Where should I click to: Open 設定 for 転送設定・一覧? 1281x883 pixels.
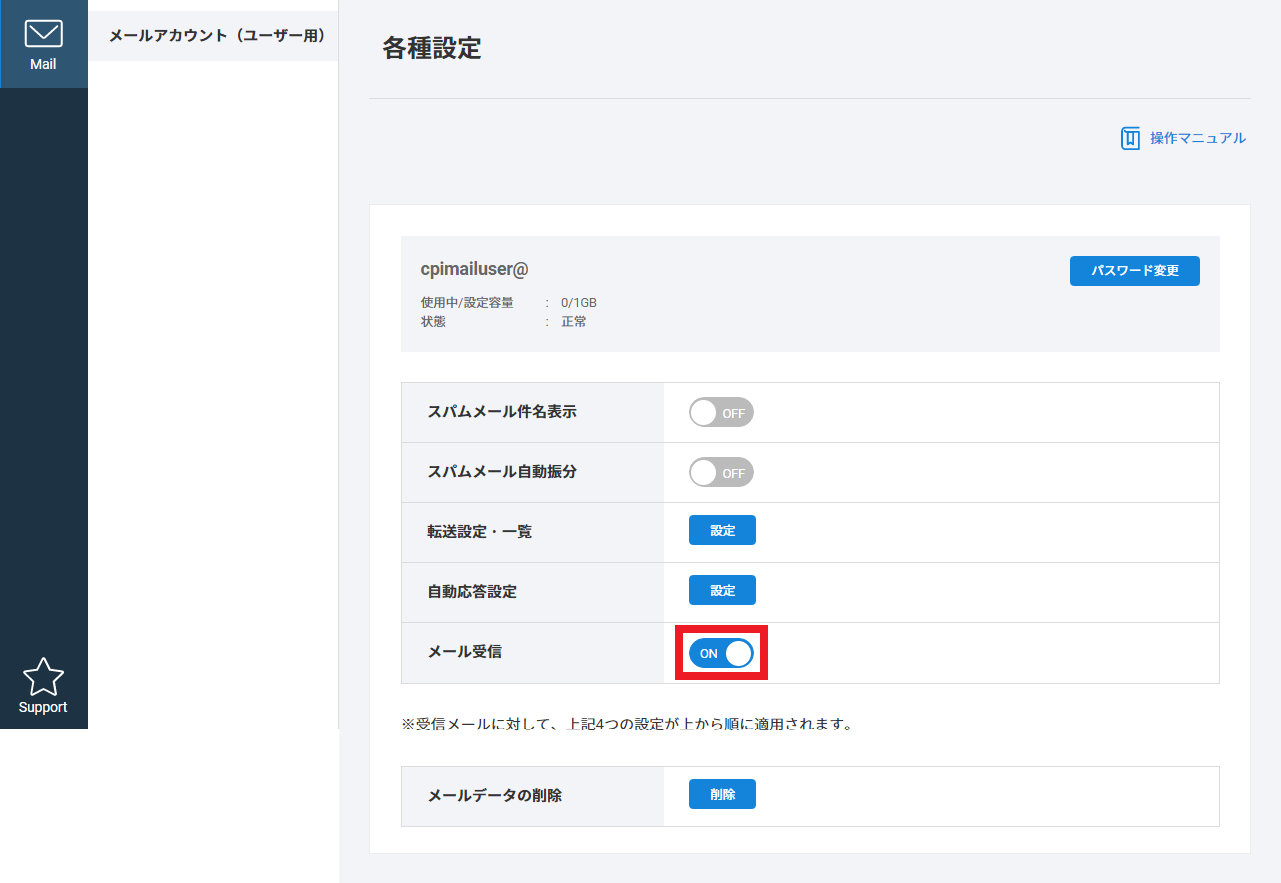(x=722, y=531)
